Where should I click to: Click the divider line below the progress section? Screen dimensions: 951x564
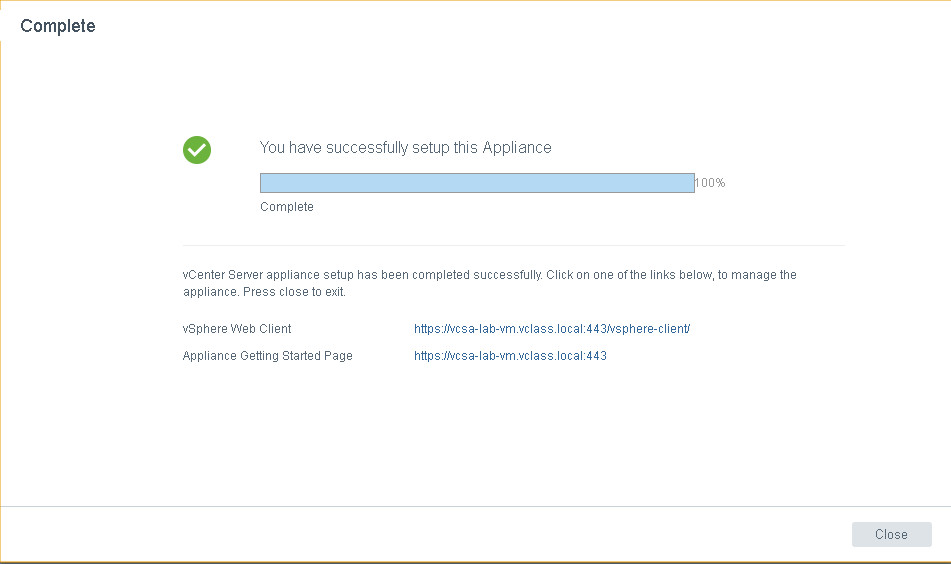pyautogui.click(x=513, y=245)
